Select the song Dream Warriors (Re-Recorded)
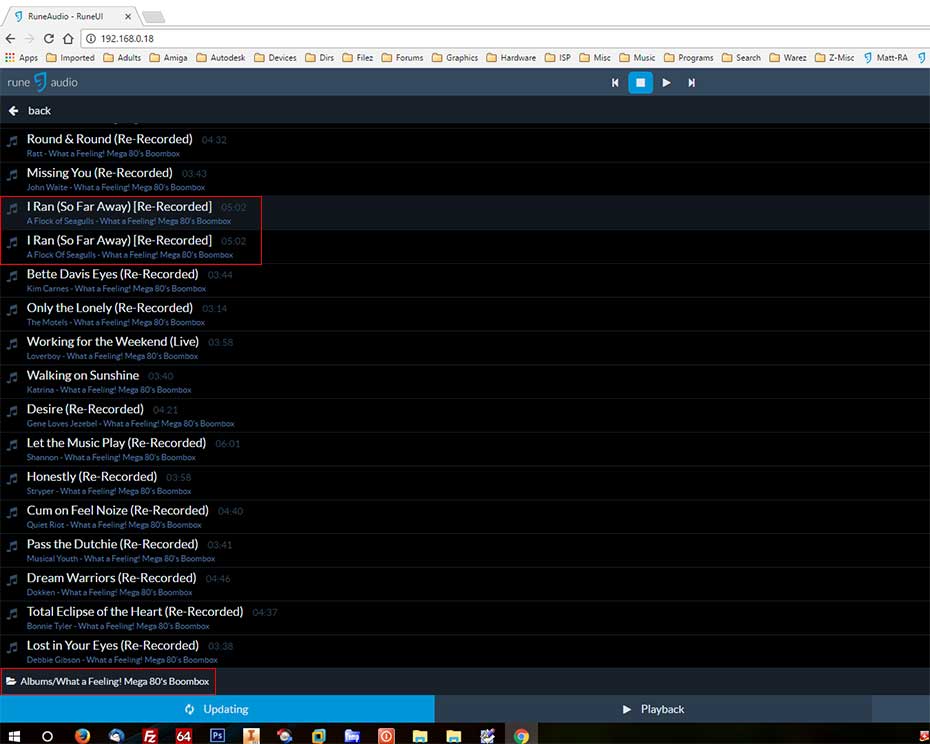930x744 pixels. pos(465,584)
